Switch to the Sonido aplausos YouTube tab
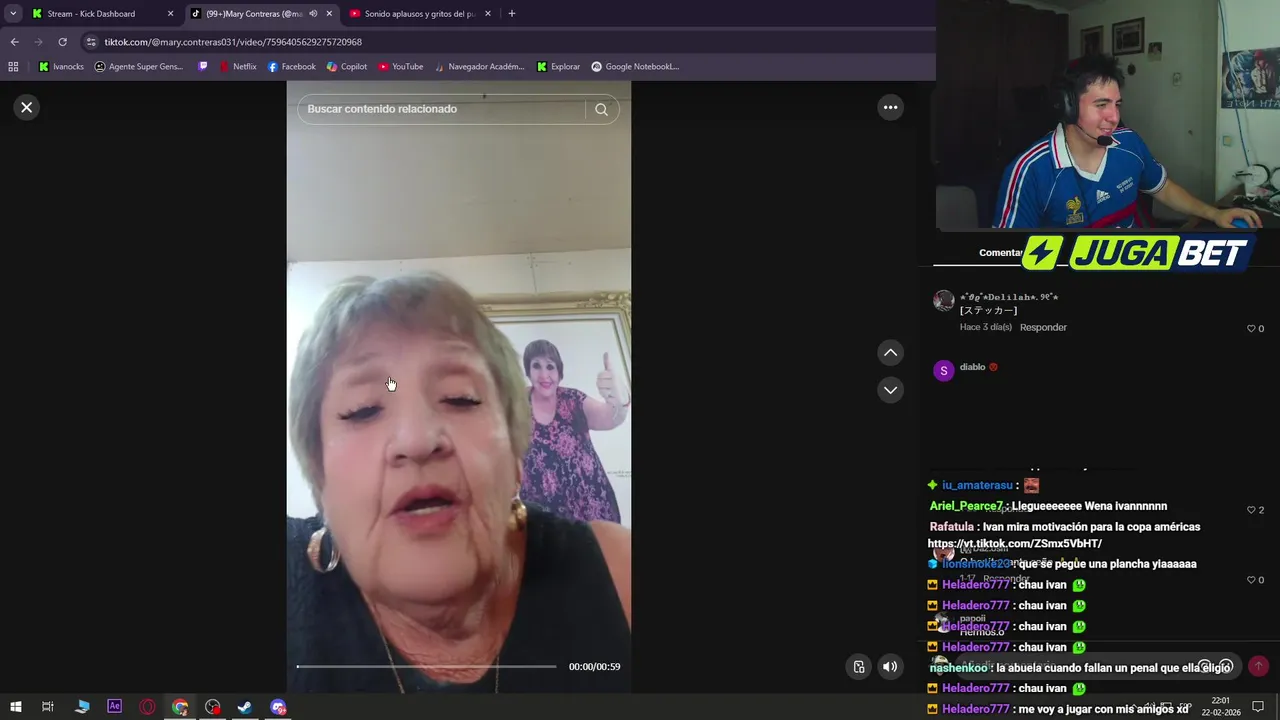 (420, 14)
